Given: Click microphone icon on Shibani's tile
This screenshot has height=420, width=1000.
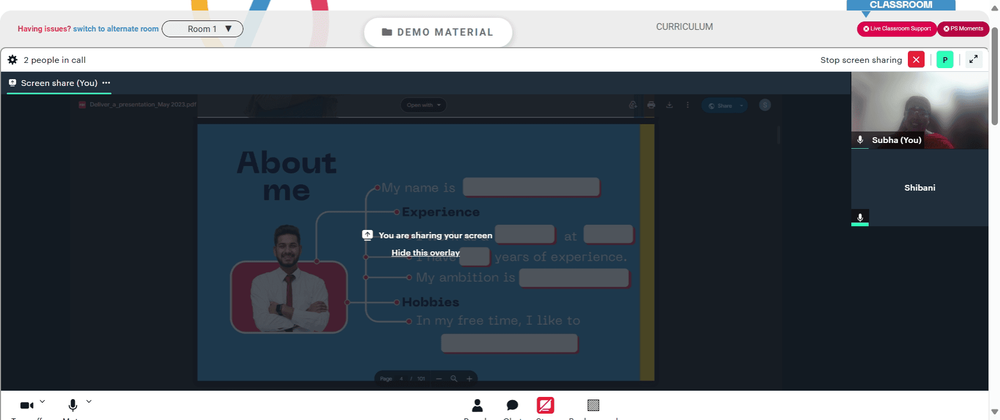Looking at the screenshot, I should [860, 217].
